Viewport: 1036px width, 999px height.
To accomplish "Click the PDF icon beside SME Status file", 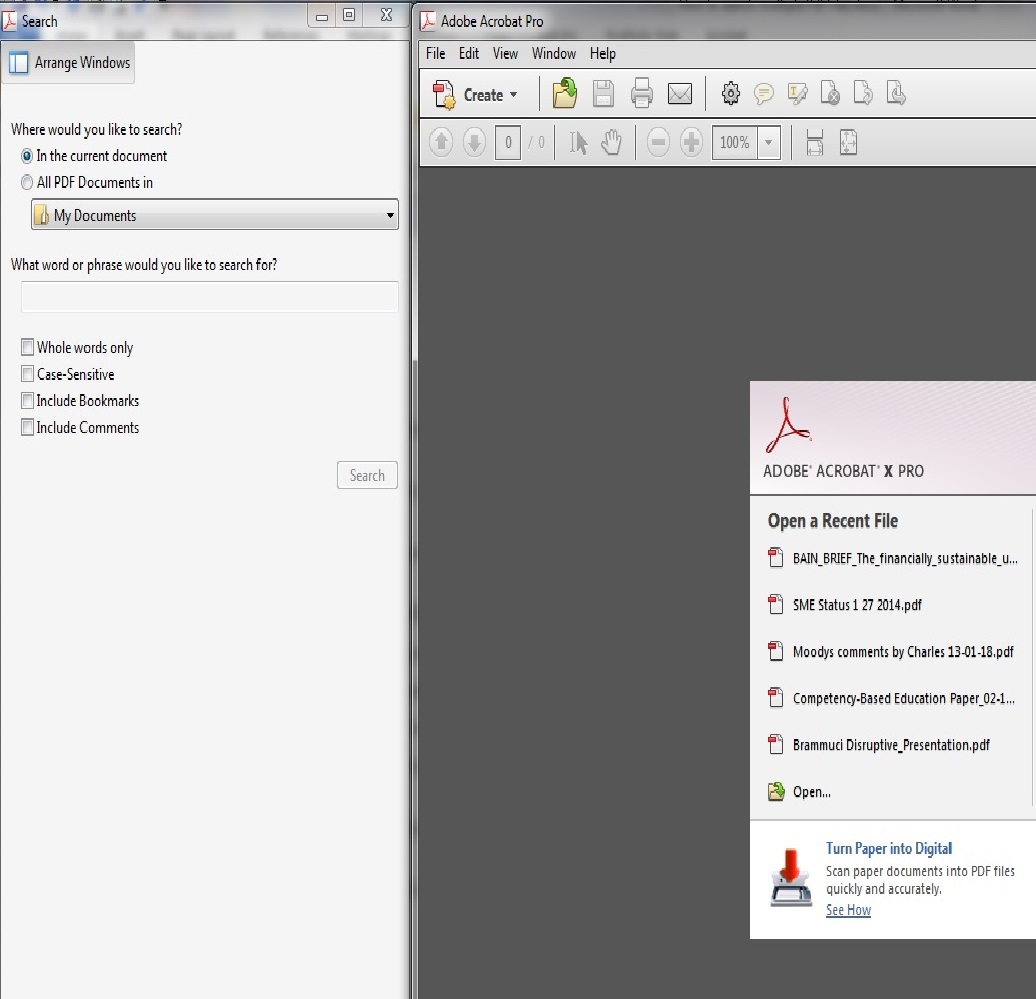I will point(776,605).
